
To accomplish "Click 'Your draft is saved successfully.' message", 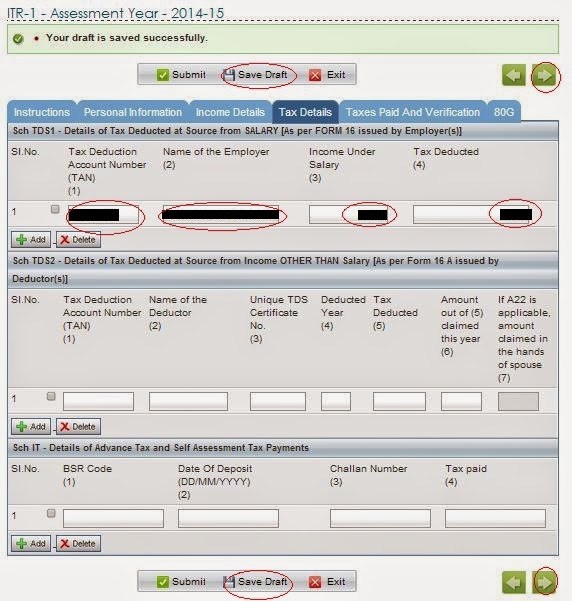I will pyautogui.click(x=127, y=38).
